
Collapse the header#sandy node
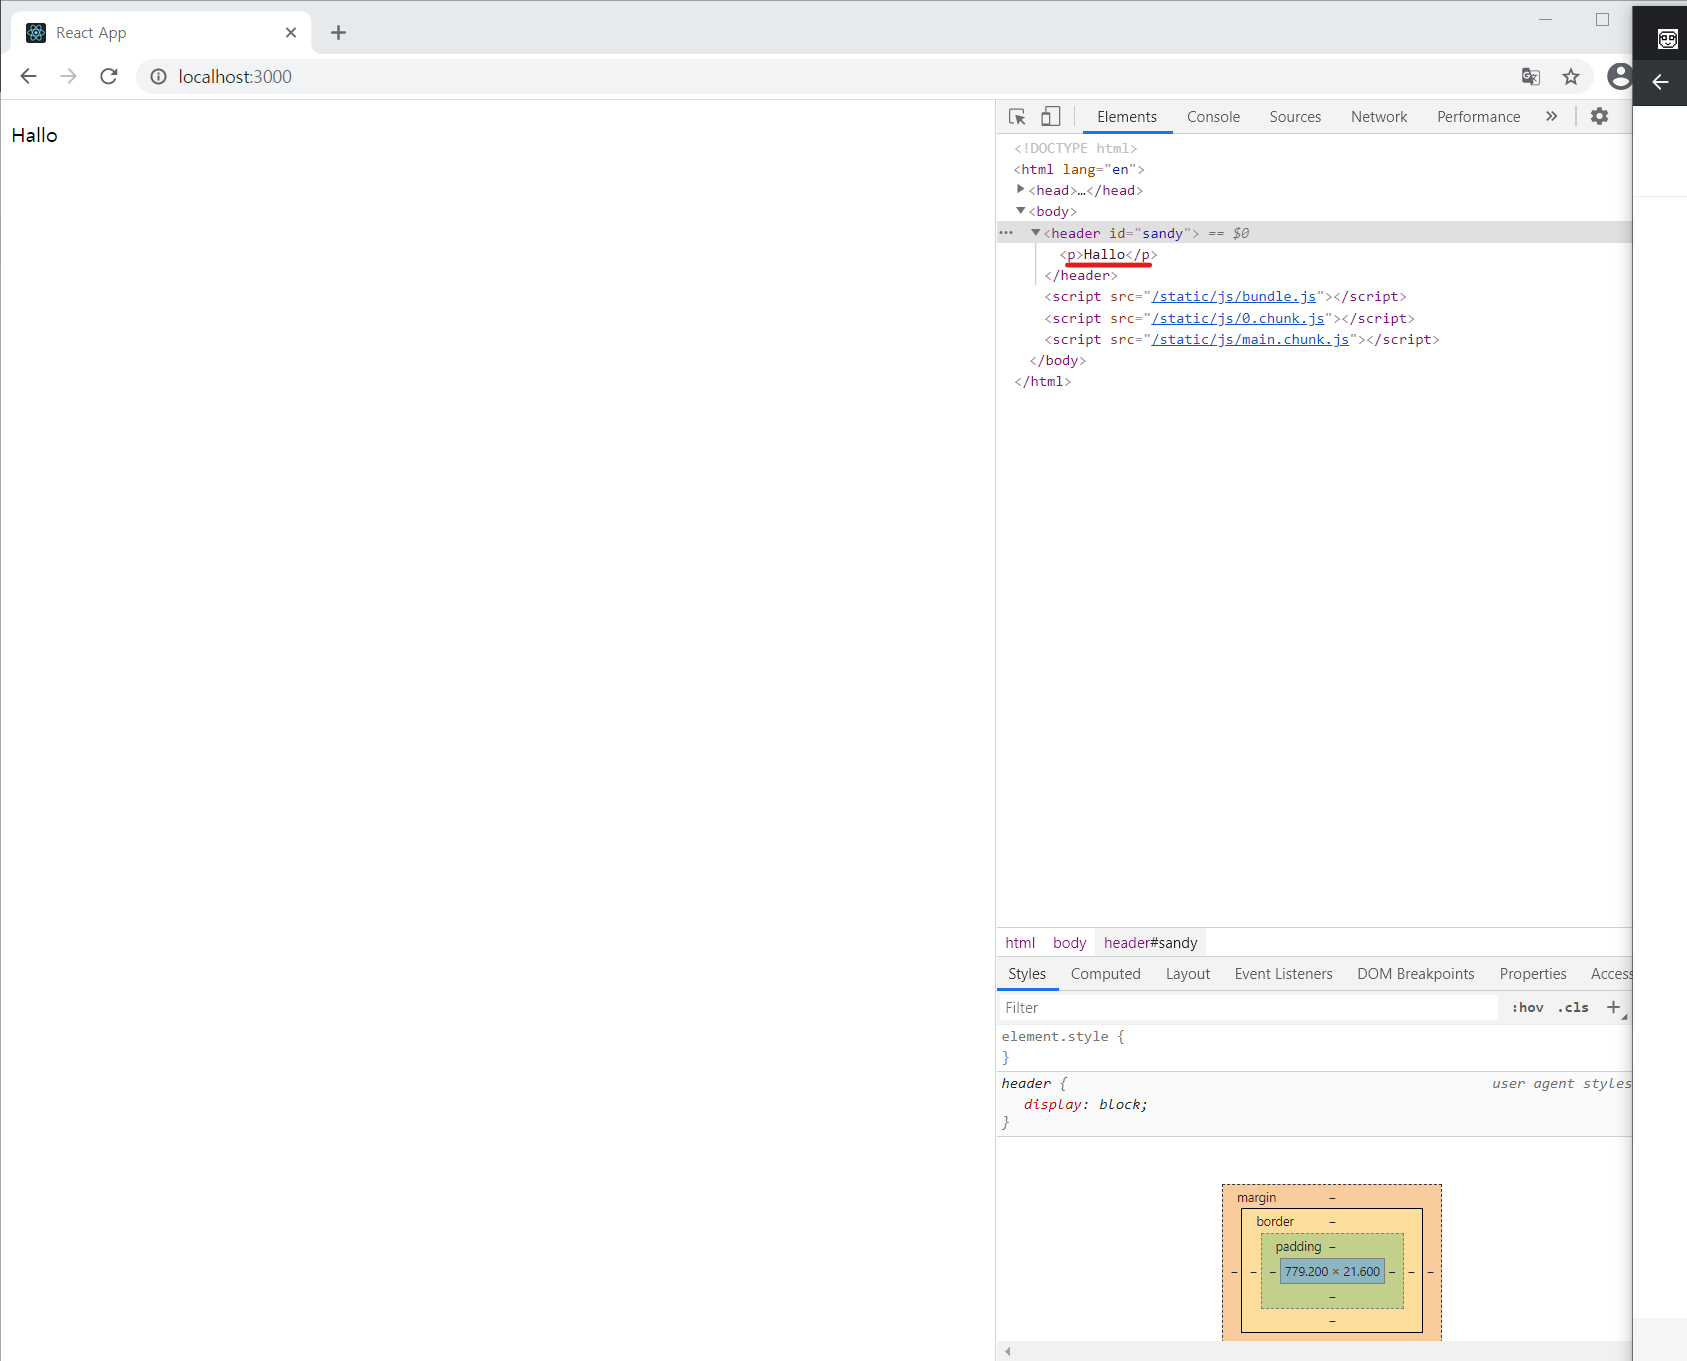click(x=1036, y=232)
